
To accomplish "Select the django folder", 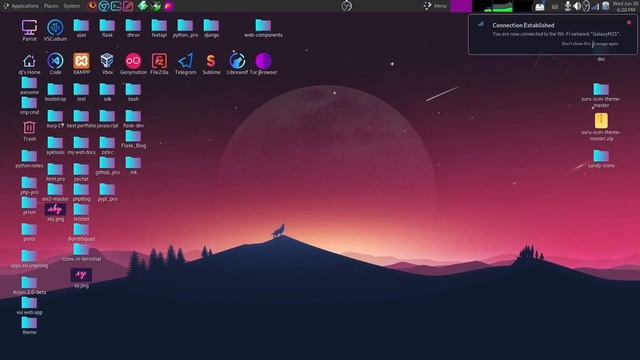I will click(x=211, y=29).
